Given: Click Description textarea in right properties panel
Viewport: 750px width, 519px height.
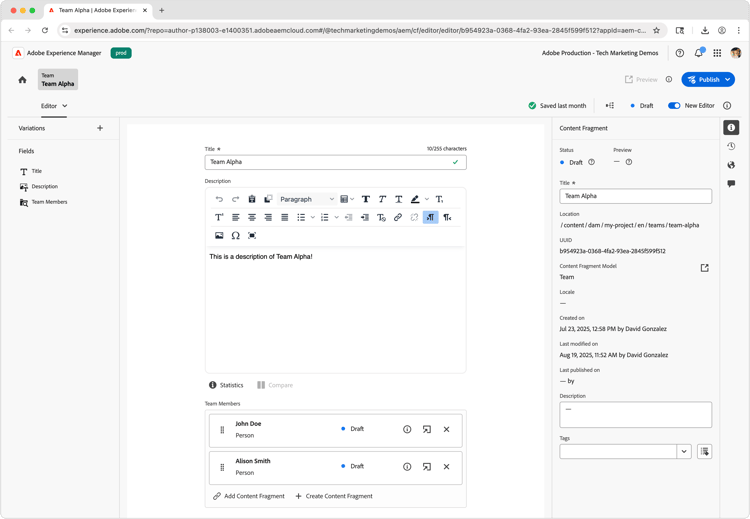Looking at the screenshot, I should 635,415.
